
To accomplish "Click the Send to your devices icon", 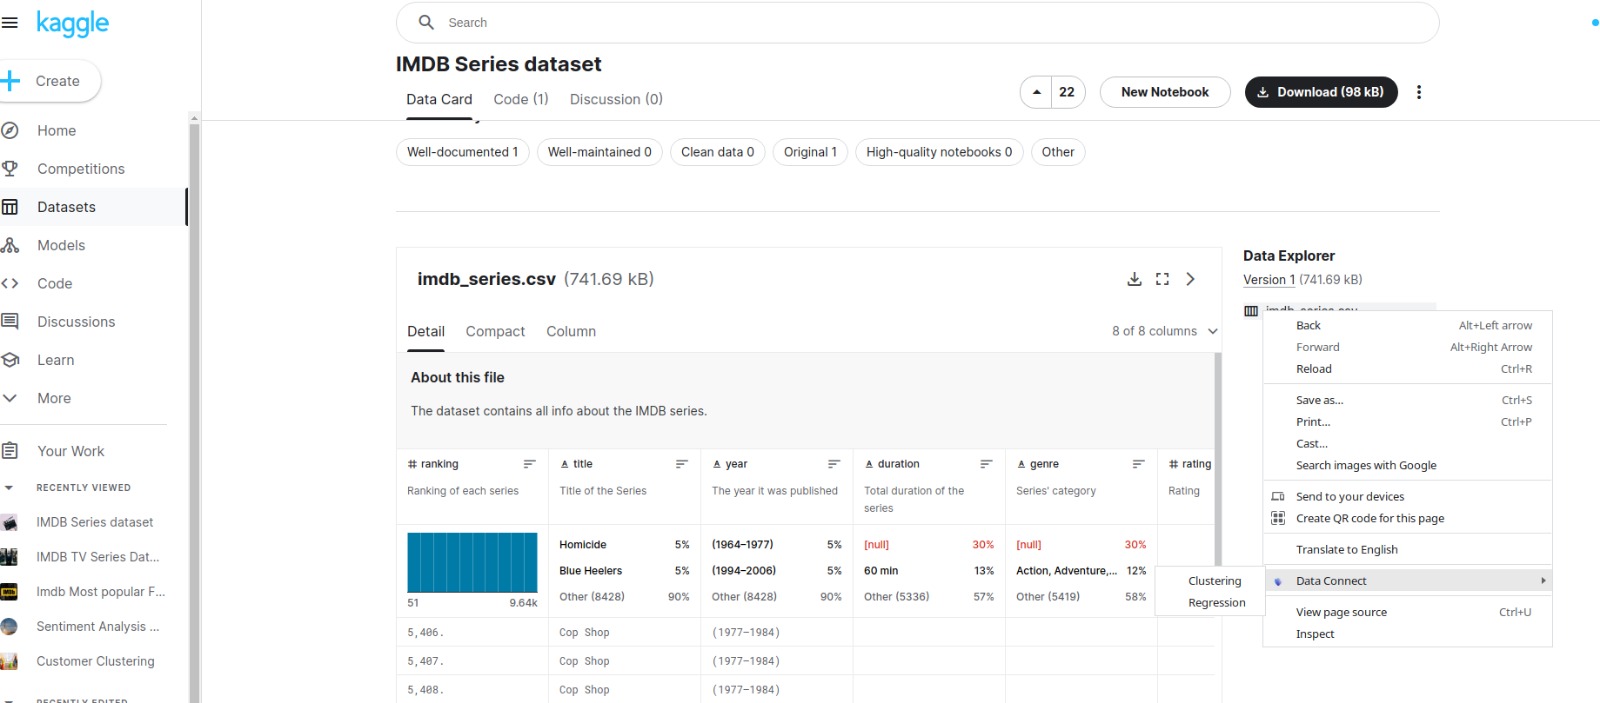I will 1278,497.
